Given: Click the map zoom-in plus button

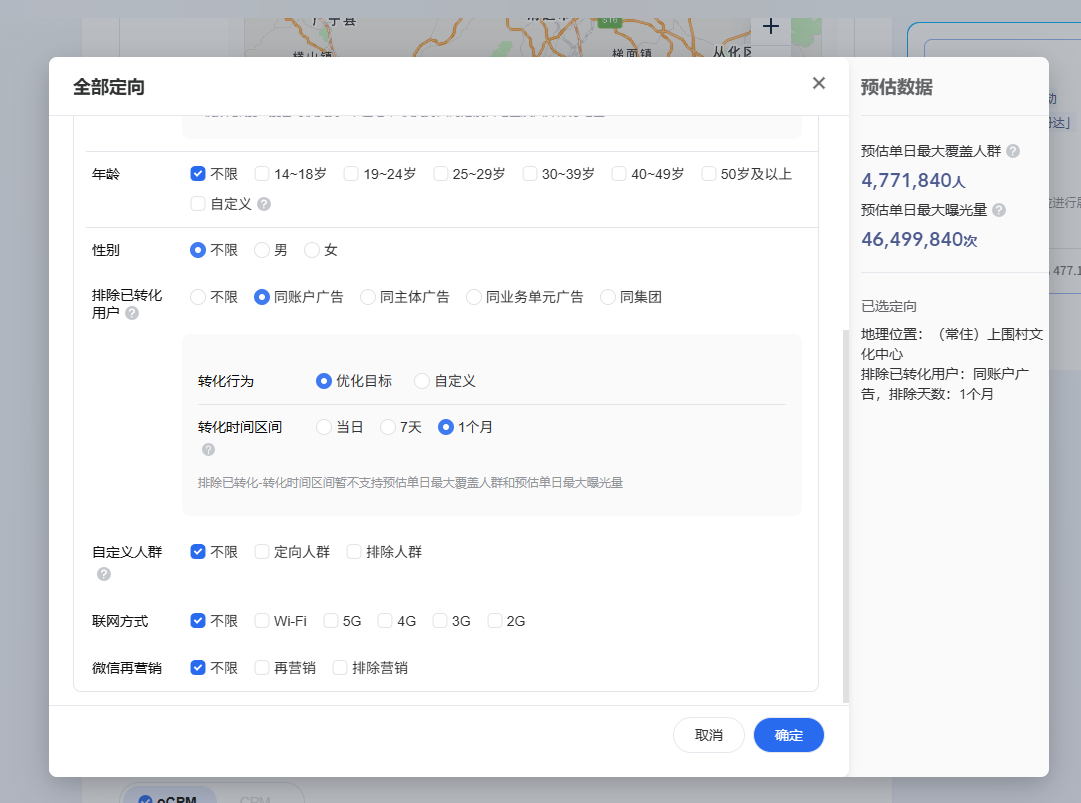Looking at the screenshot, I should [x=770, y=27].
